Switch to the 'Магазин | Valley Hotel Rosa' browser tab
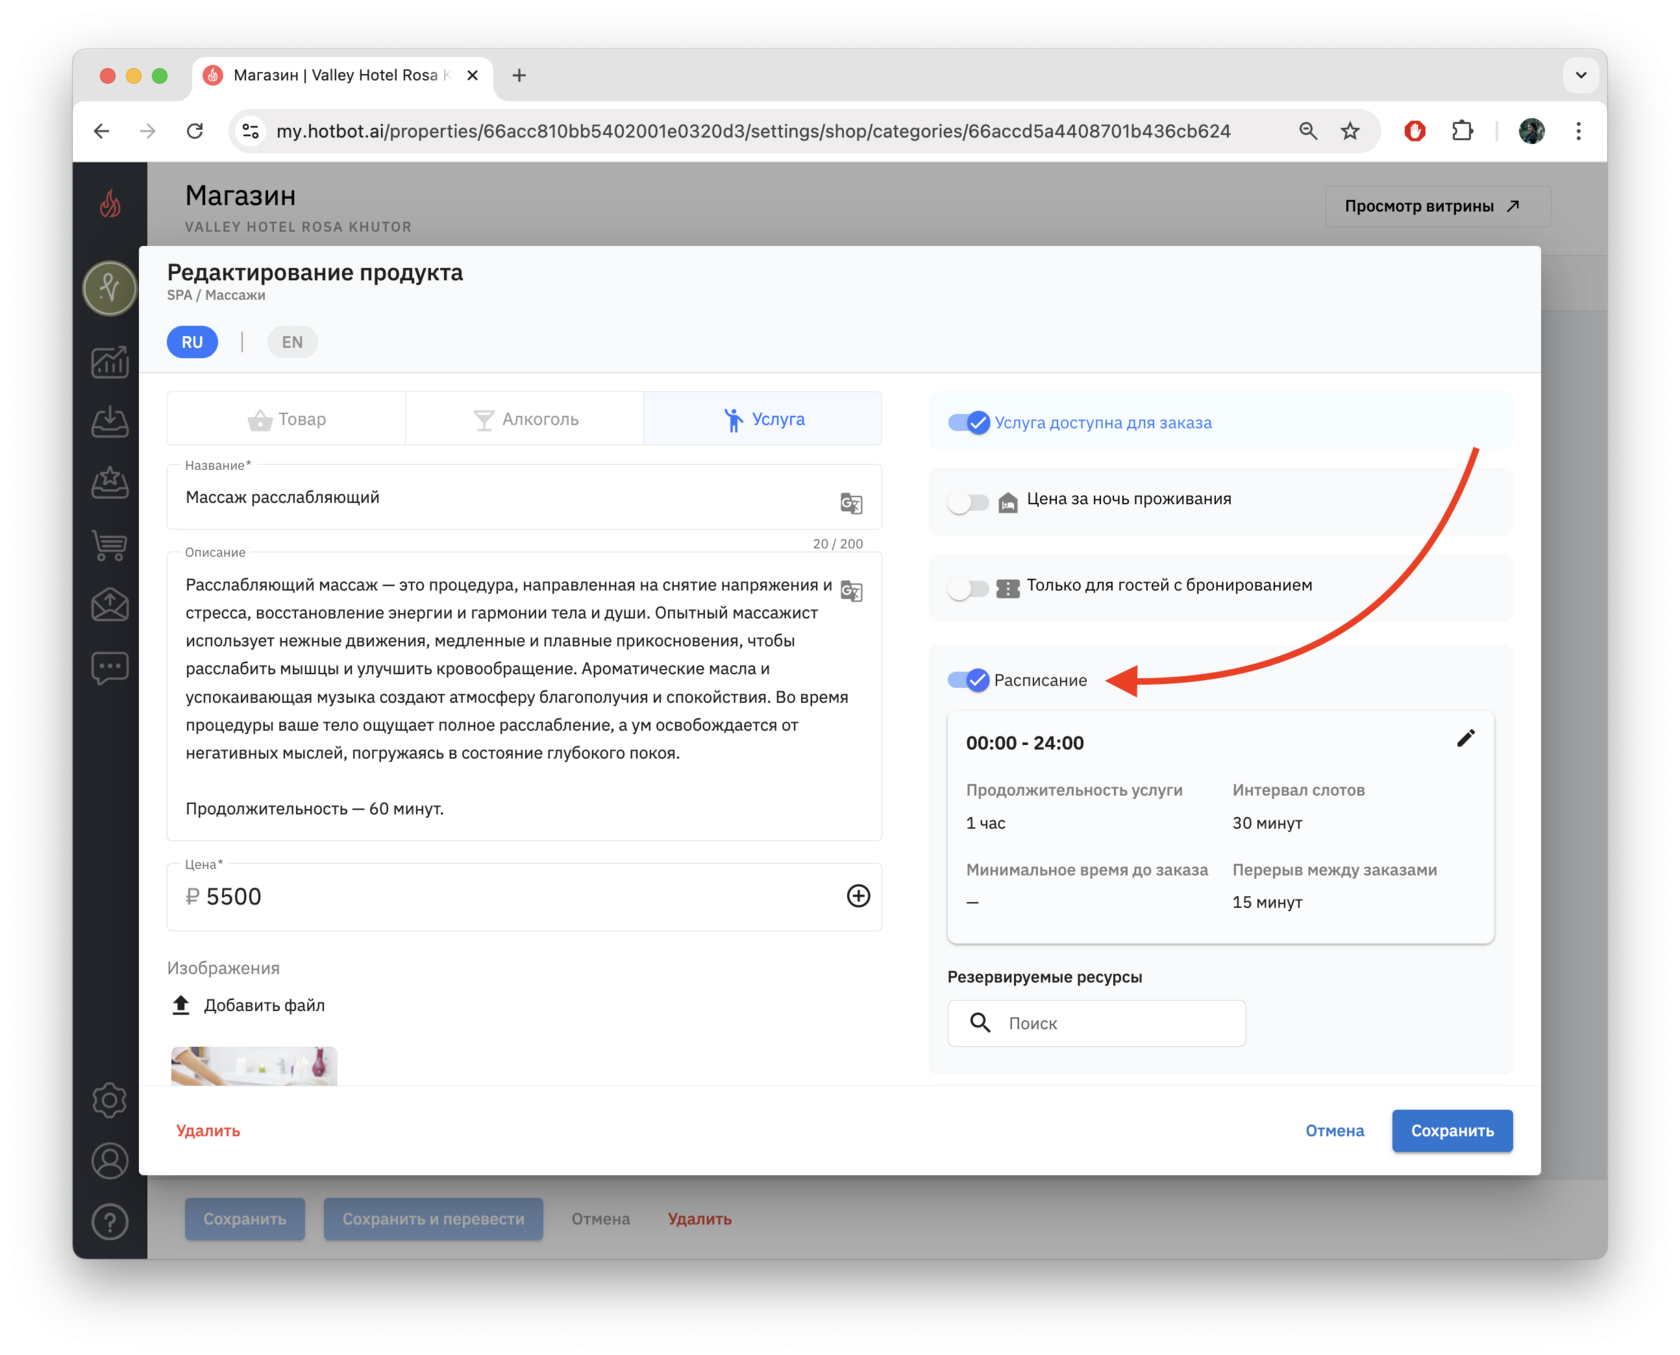1680x1355 pixels. click(340, 75)
